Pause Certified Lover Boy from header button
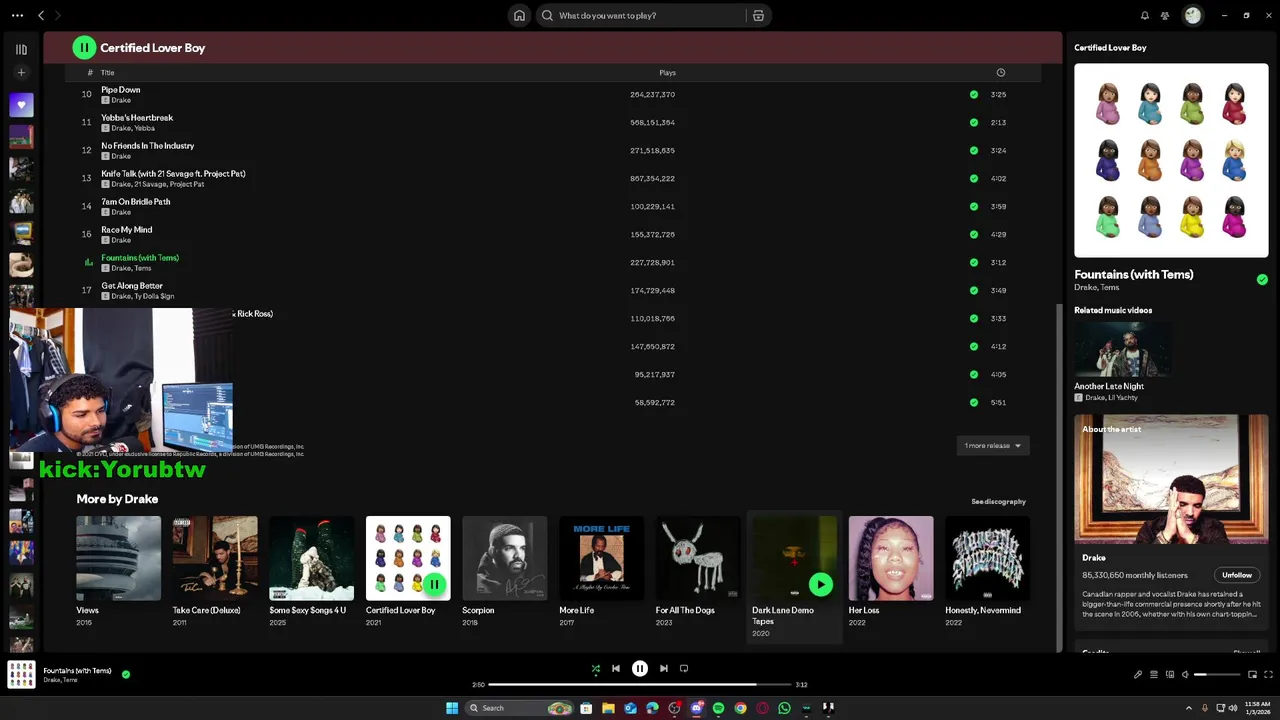This screenshot has height=720, width=1280. 84,47
